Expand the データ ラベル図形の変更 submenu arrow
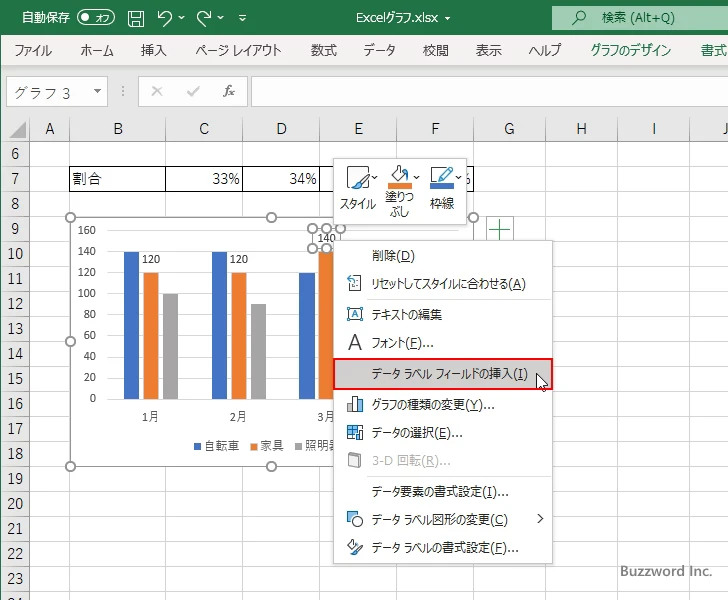 tap(540, 519)
